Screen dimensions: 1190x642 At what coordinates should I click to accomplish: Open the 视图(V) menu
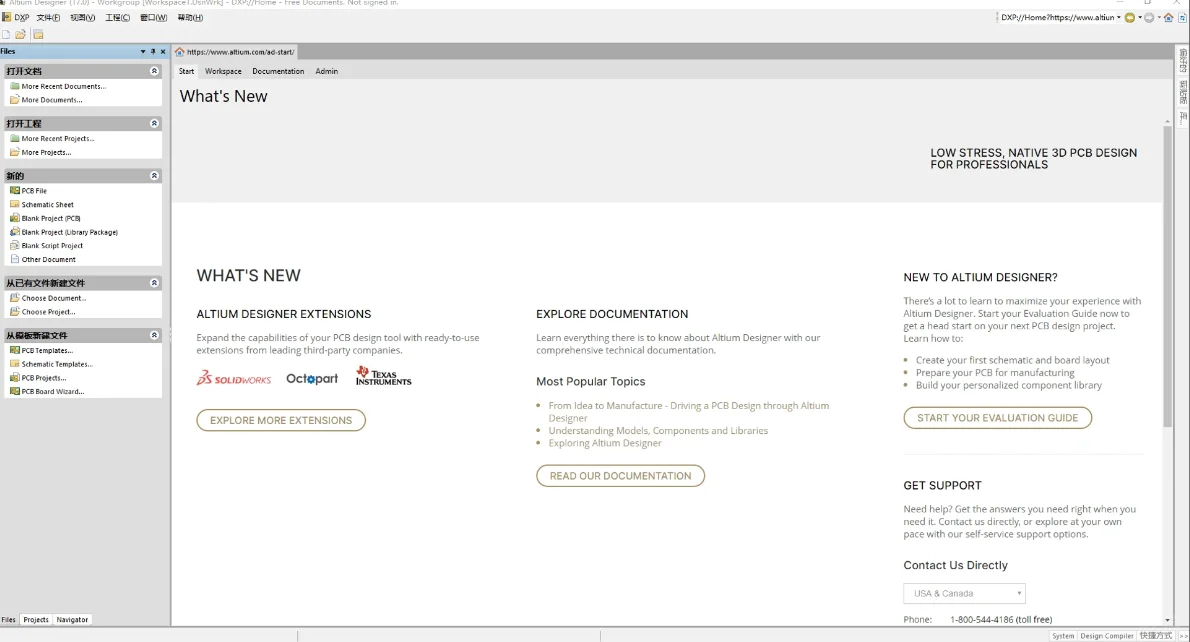tap(83, 17)
